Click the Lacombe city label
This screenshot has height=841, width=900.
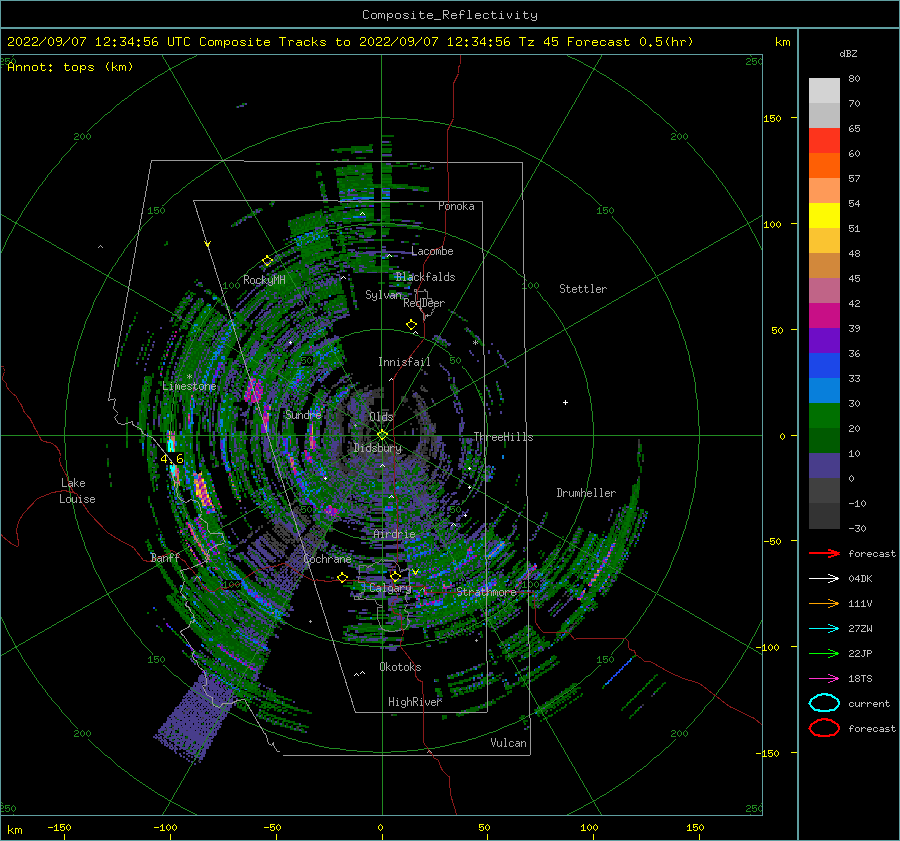(432, 251)
